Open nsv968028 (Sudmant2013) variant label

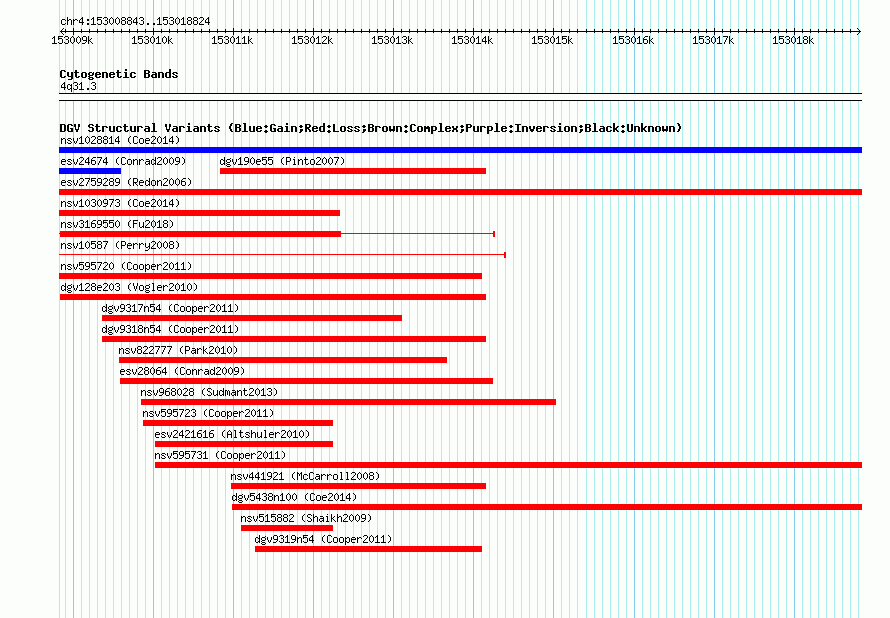point(209,392)
